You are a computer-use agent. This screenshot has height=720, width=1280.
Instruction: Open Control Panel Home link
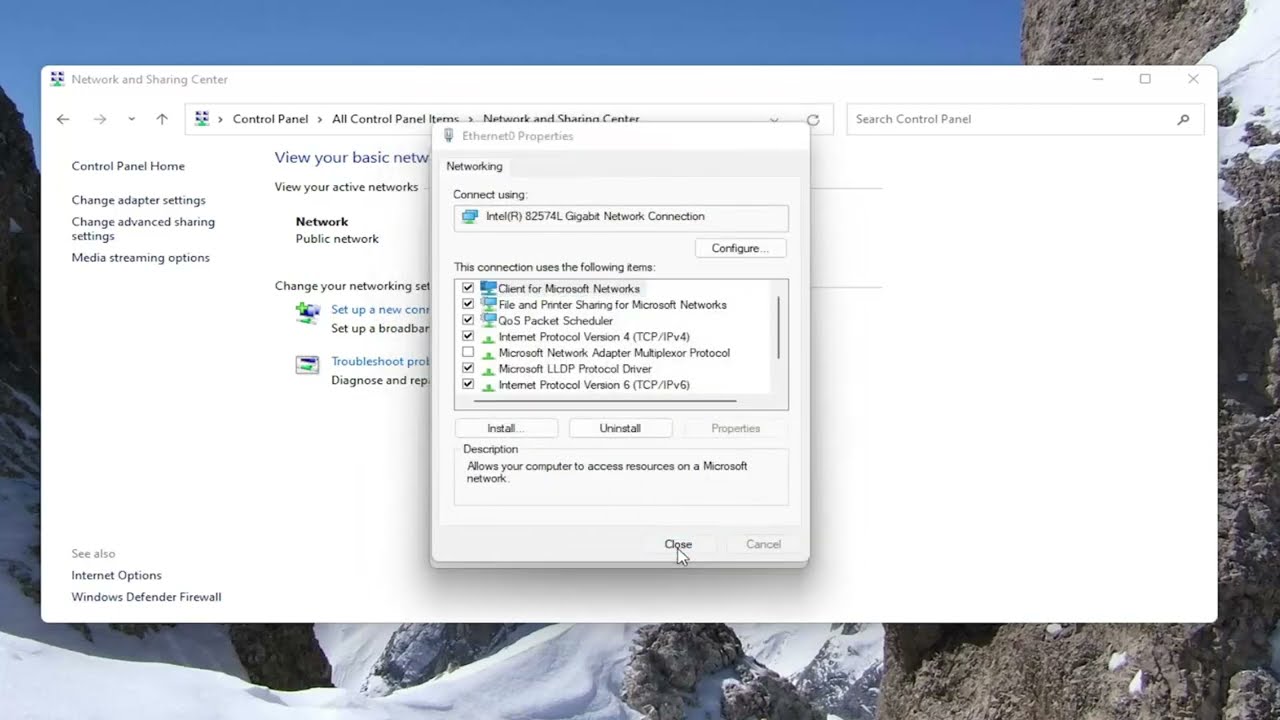tap(128, 166)
